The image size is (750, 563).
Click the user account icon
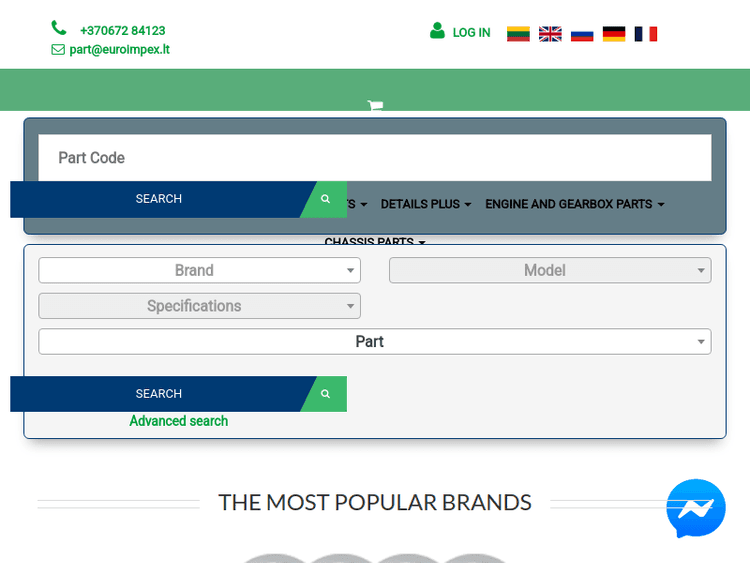[437, 31]
